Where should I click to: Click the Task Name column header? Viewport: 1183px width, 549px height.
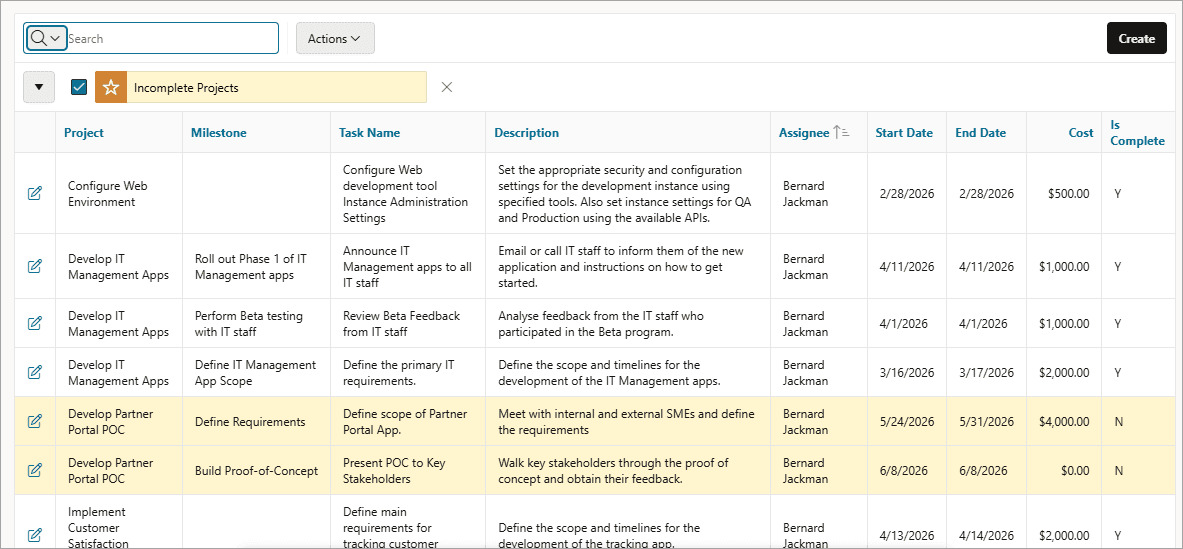point(370,133)
